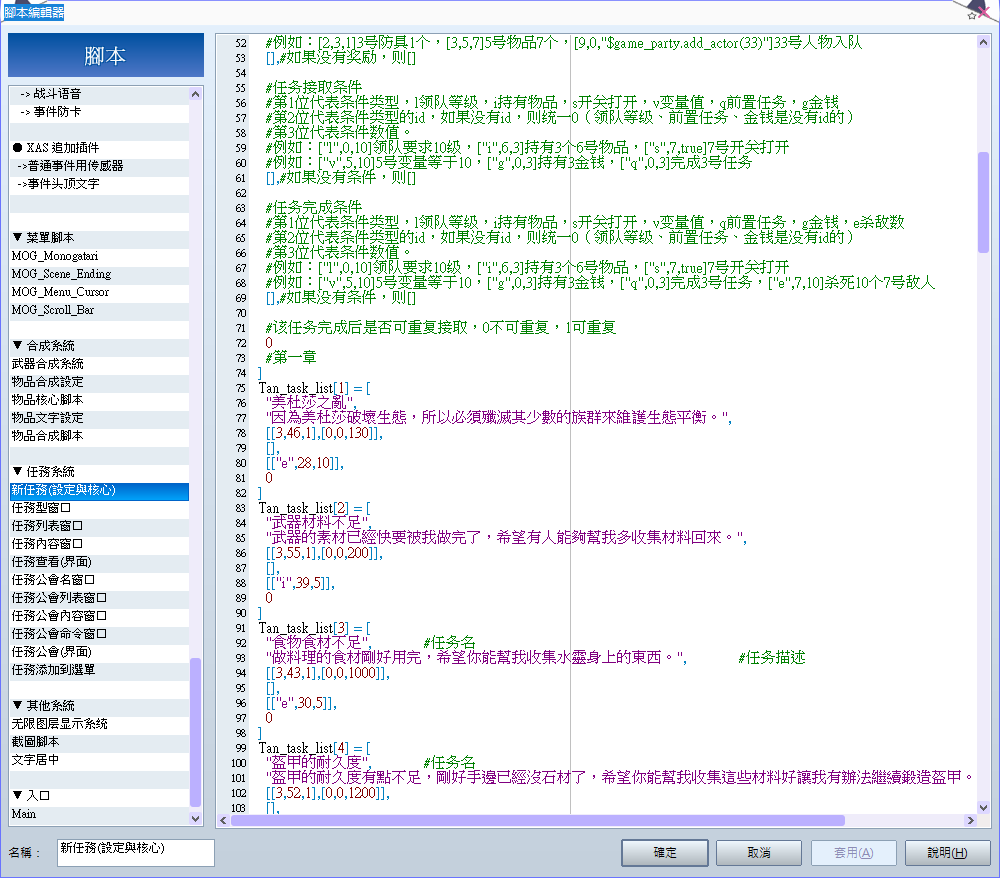1000x878 pixels.
Task: Open the 物品合成設定 script
Action: (99, 382)
